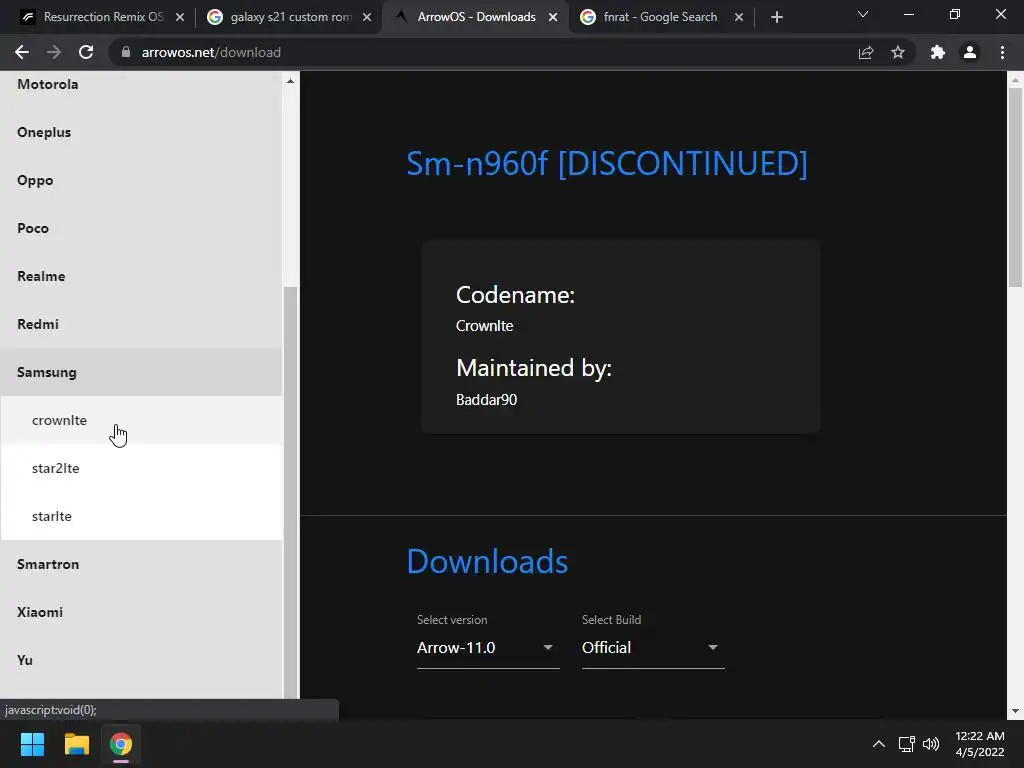Click the Baddar90 maintainer name
The image size is (1024, 768).
pyautogui.click(x=487, y=400)
